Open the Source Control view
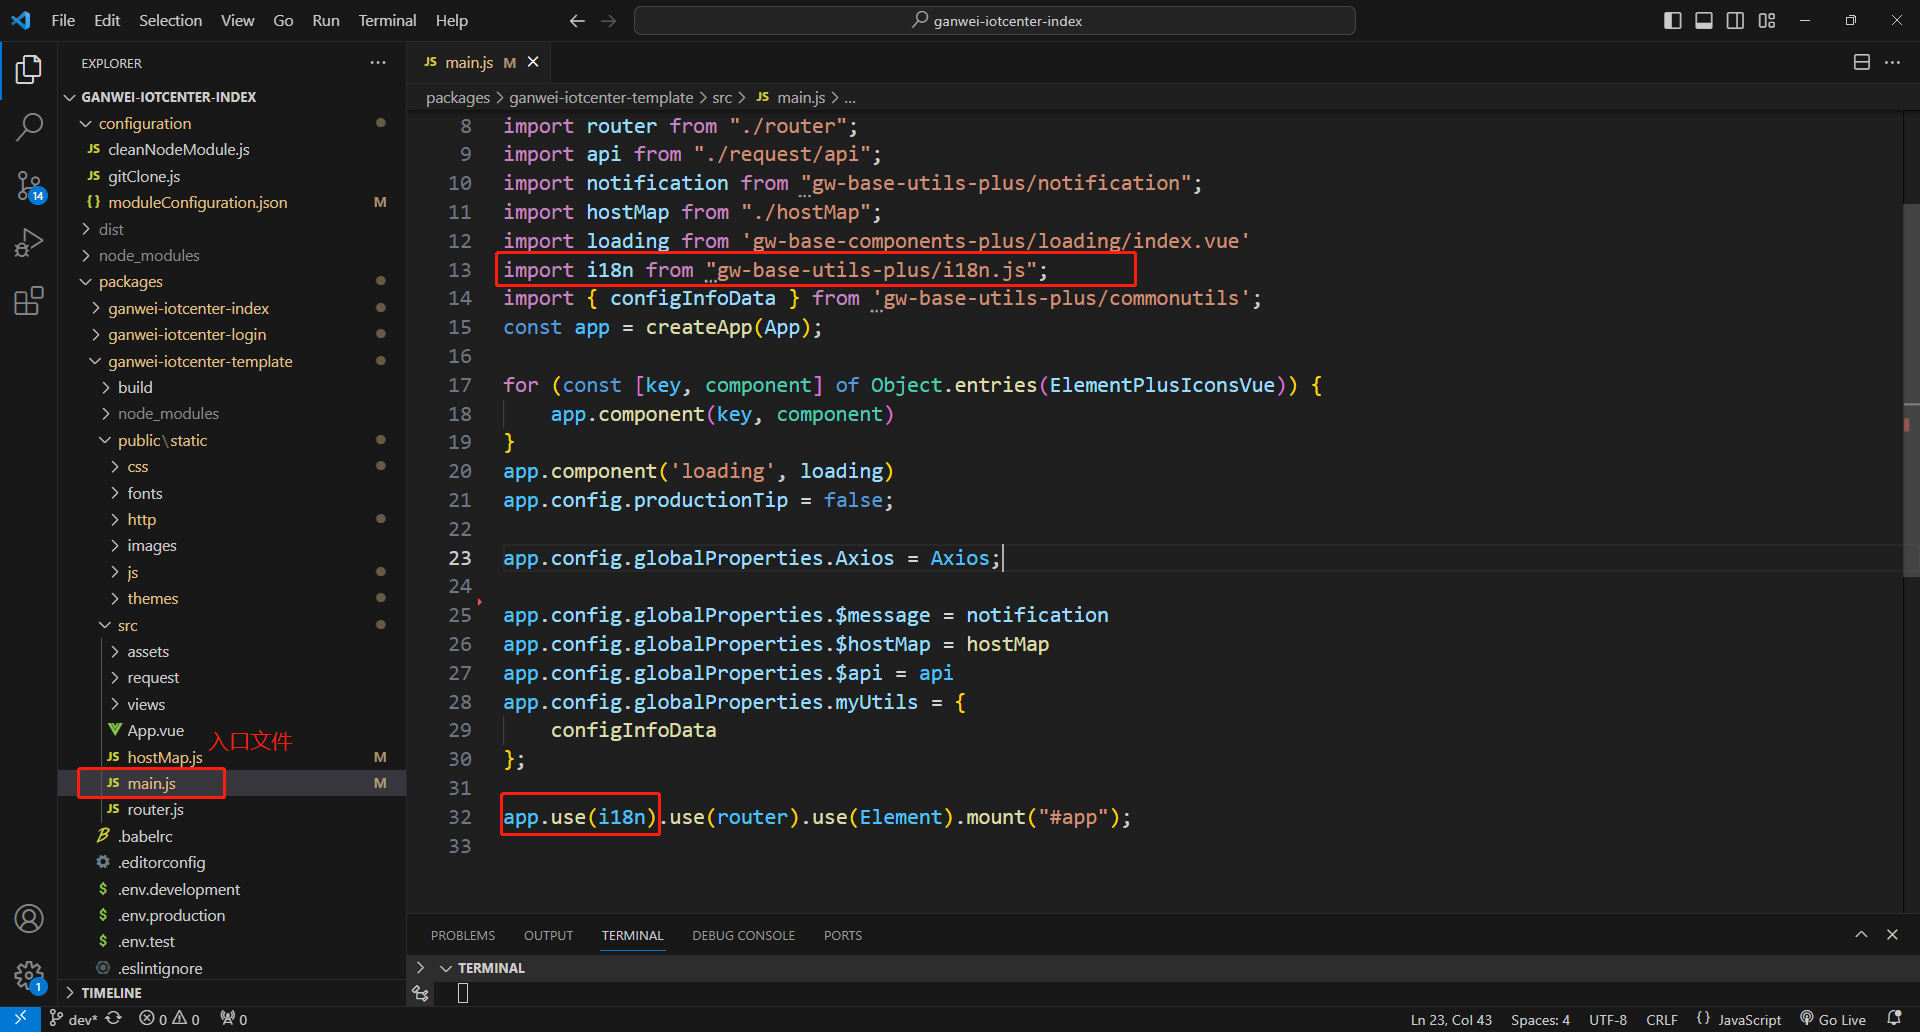 pos(29,185)
